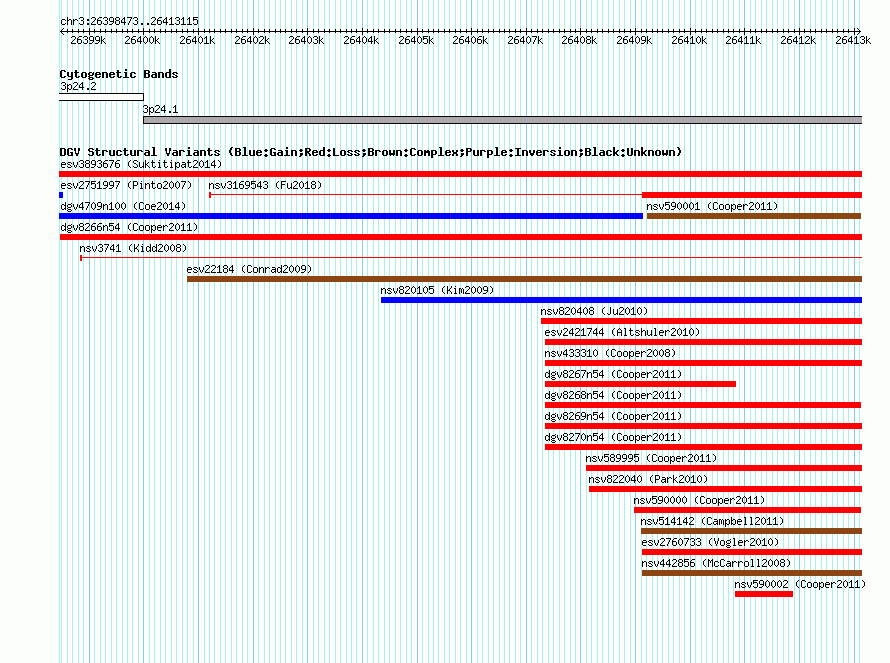Screen dimensions: 890x663
Task: Click the red dgv8266n54 loss bar
Action: click(460, 237)
